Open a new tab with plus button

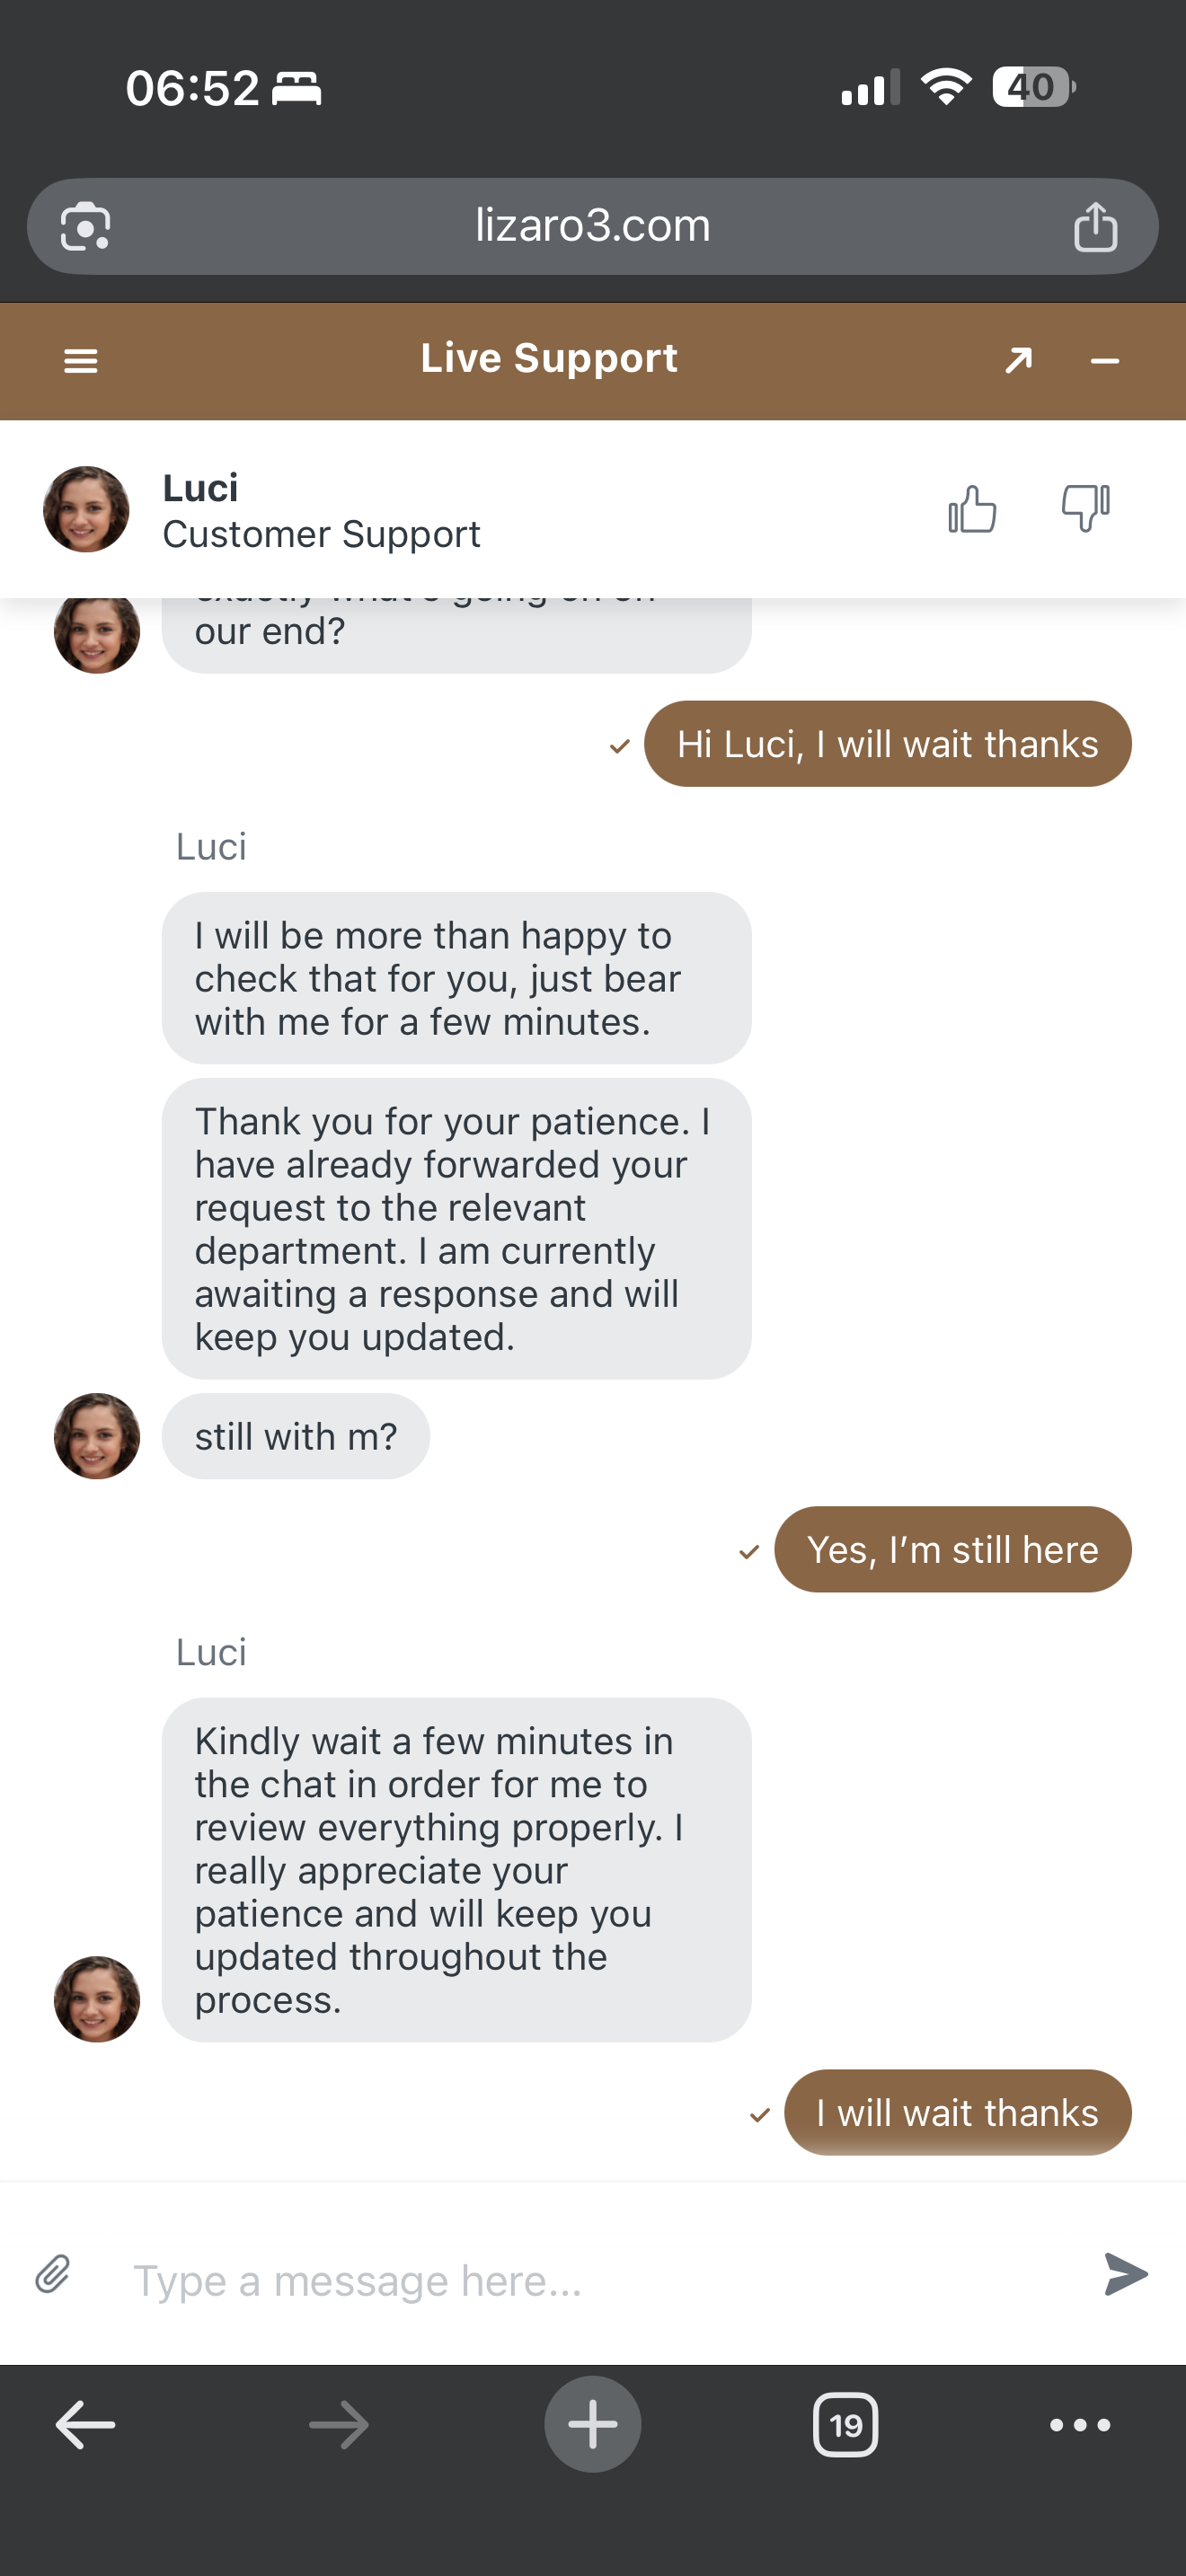pyautogui.click(x=592, y=2424)
